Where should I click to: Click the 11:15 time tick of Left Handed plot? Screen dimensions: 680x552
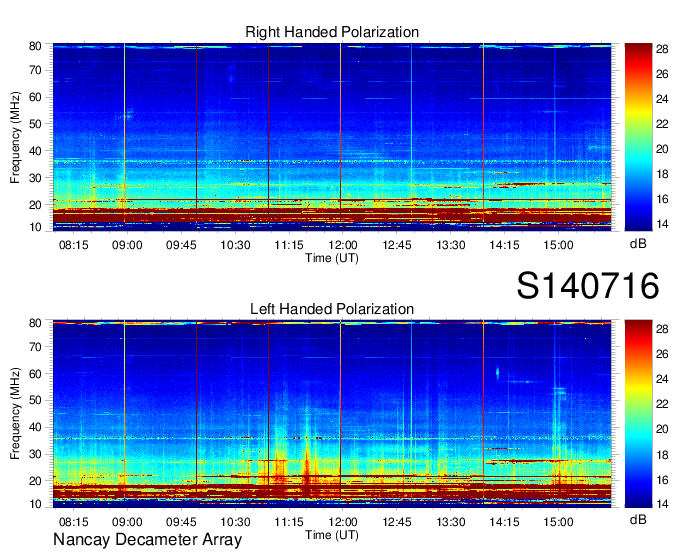click(289, 522)
